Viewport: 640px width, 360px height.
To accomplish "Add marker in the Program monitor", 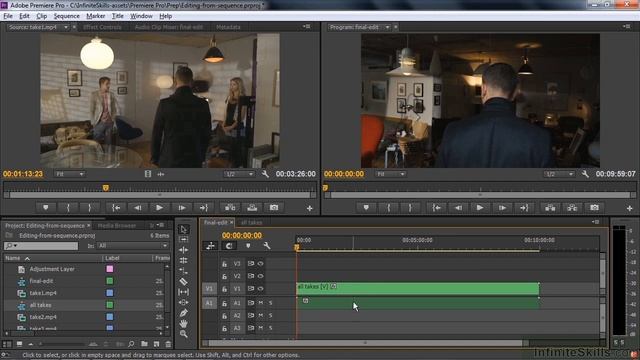I will [366, 208].
